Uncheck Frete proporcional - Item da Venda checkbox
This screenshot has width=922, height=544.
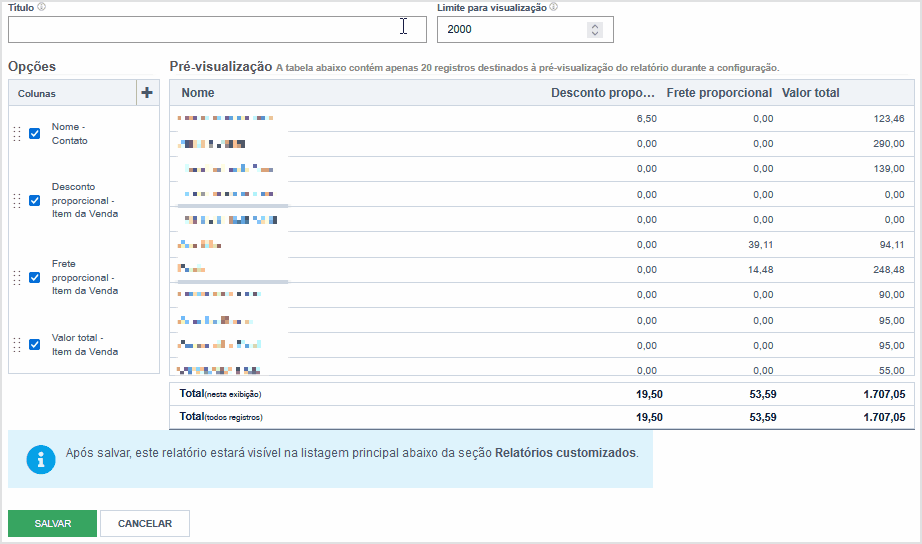click(35, 278)
